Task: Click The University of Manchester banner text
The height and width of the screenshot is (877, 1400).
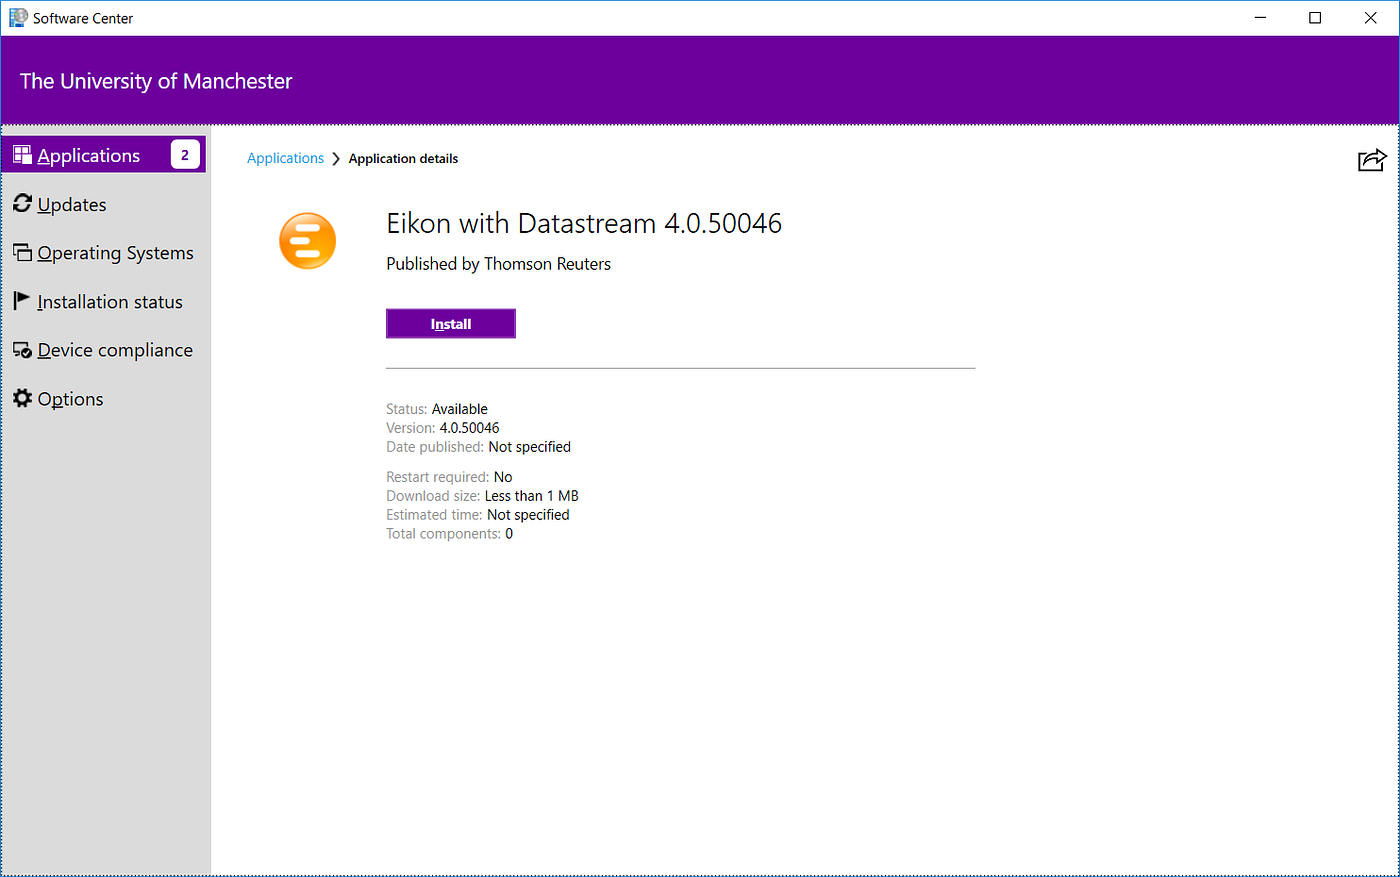Action: pos(156,81)
